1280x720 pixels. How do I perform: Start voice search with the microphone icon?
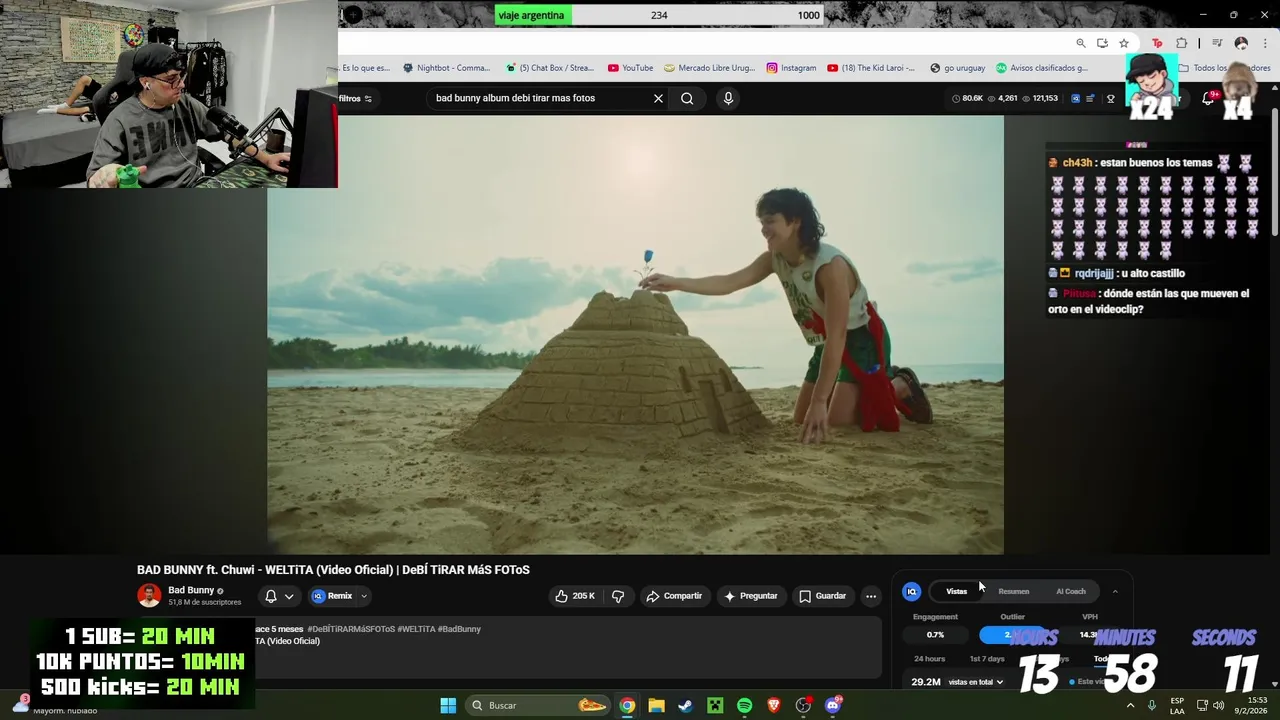[728, 98]
